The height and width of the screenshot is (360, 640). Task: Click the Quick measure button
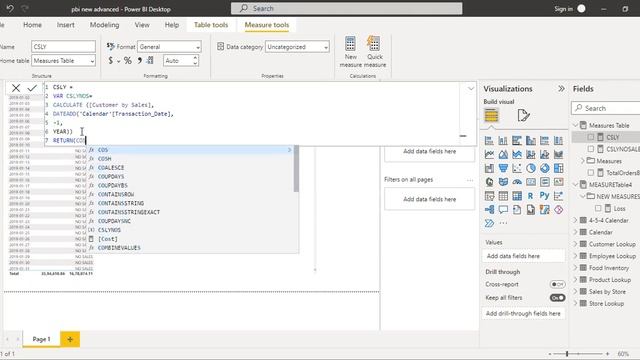coord(375,52)
